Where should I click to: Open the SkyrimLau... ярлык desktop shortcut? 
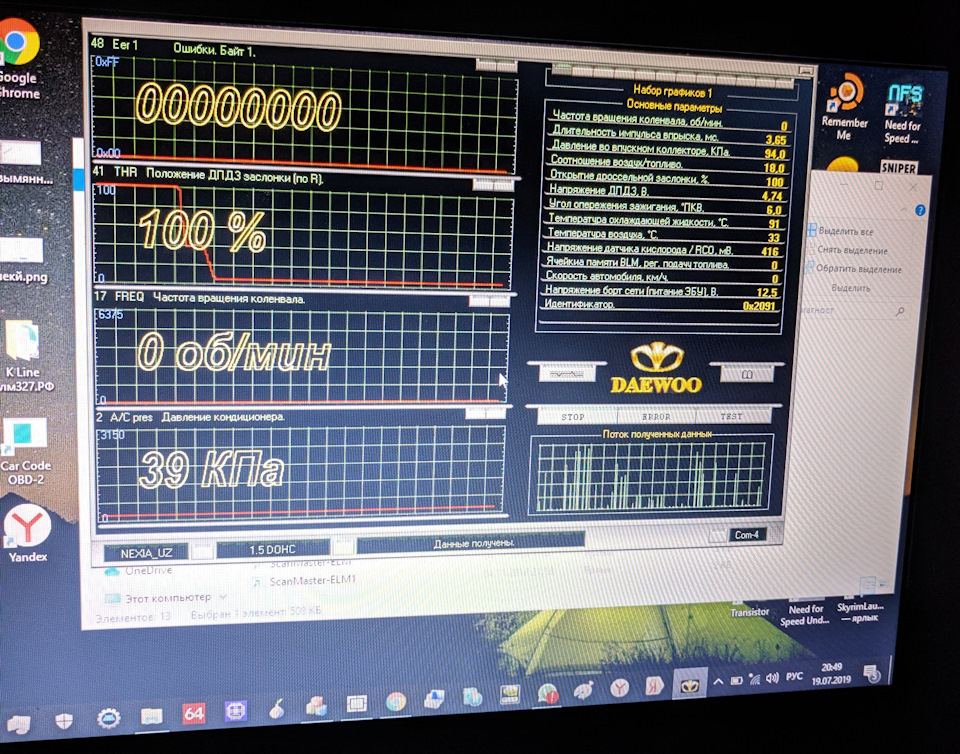click(x=860, y=611)
